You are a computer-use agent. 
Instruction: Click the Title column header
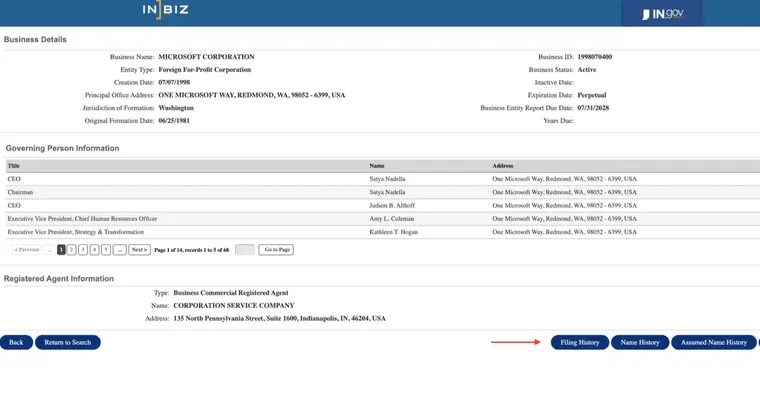[x=14, y=166]
